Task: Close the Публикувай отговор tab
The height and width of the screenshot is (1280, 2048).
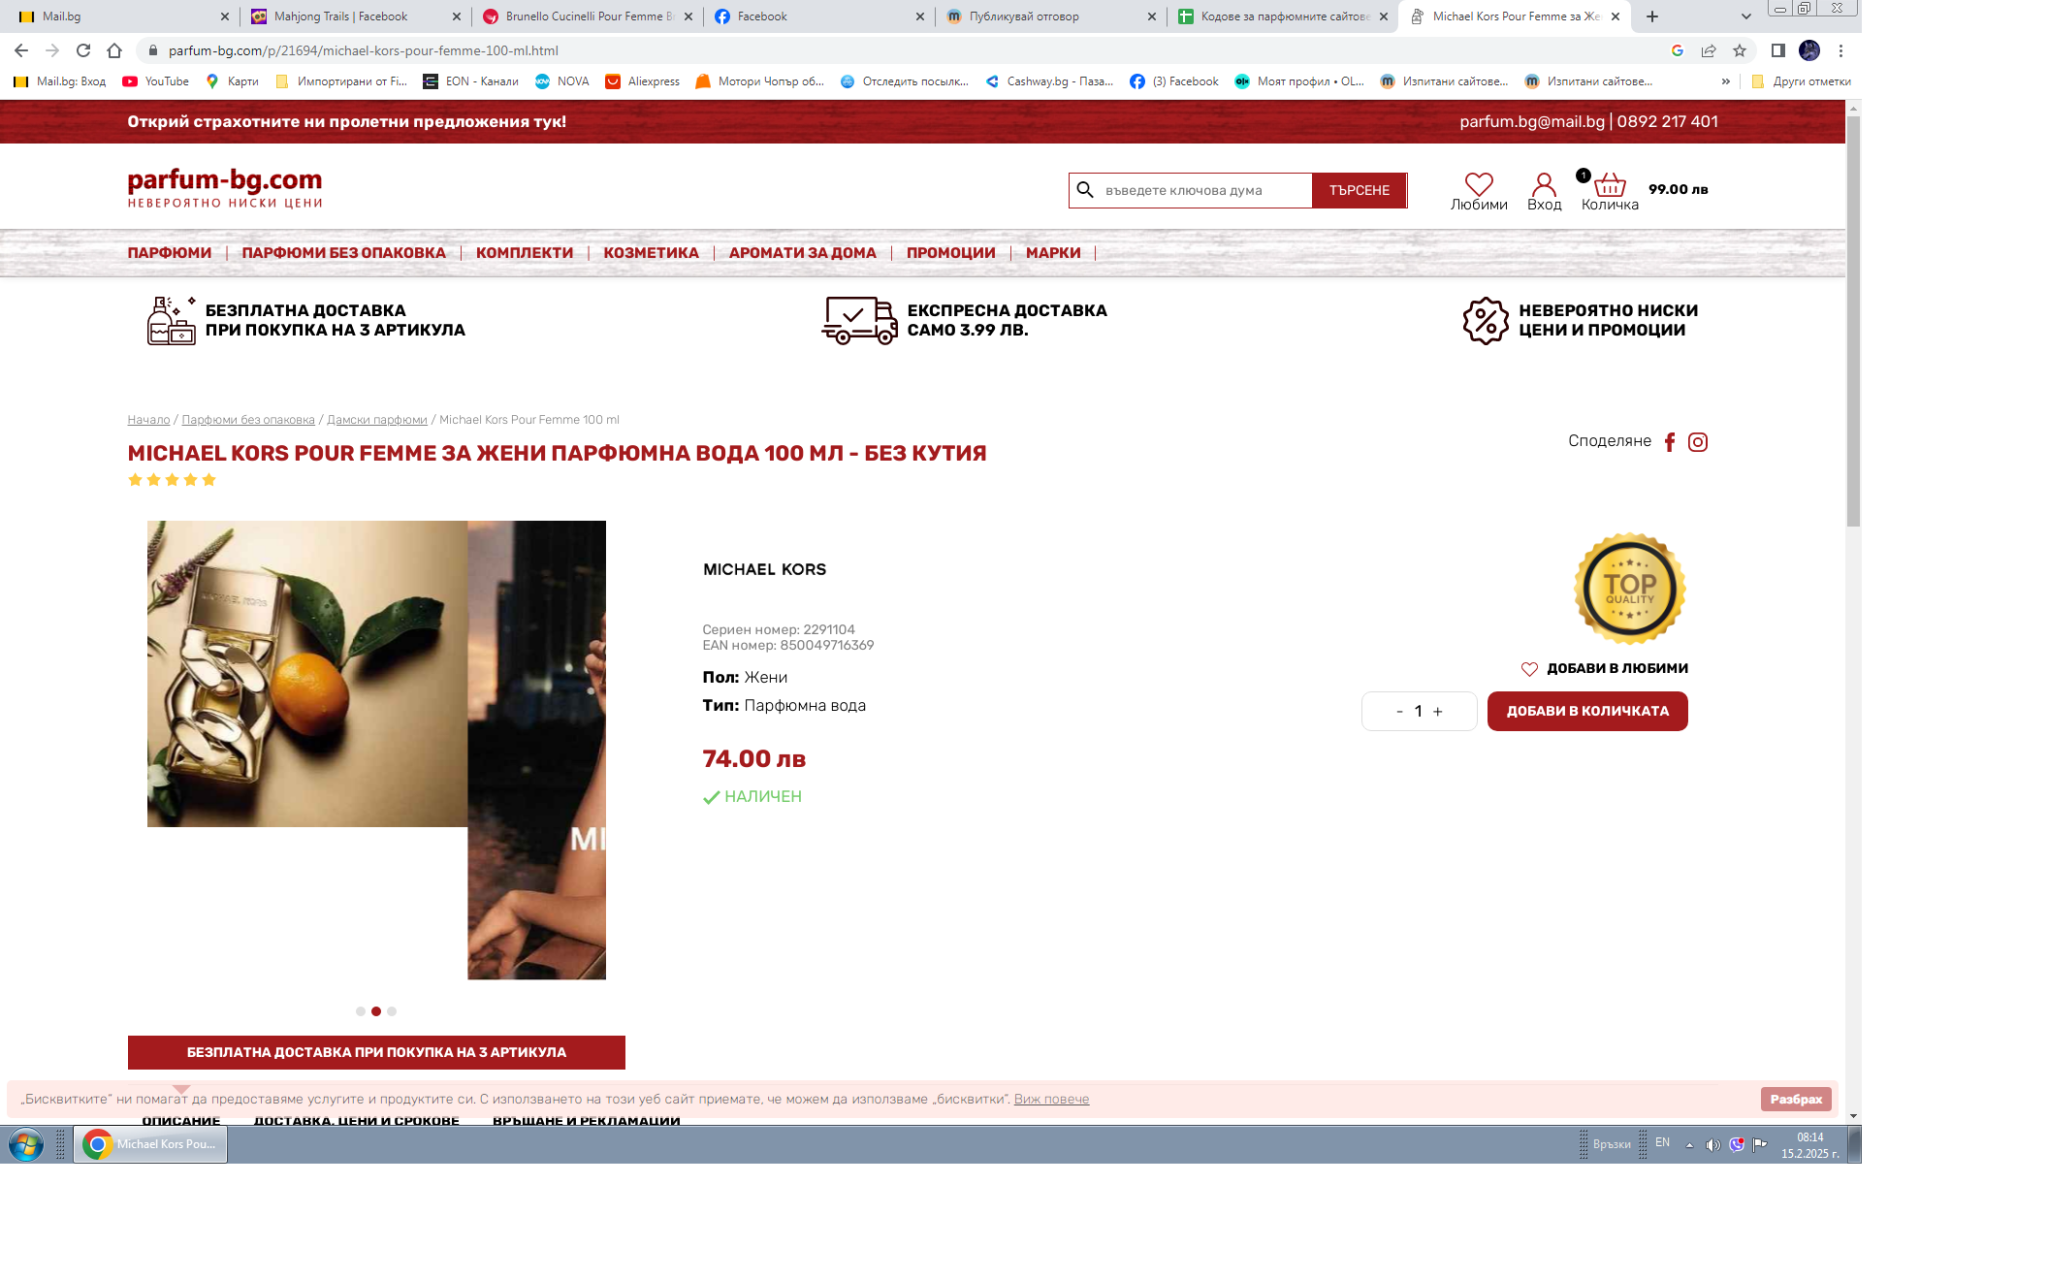Action: [1151, 16]
